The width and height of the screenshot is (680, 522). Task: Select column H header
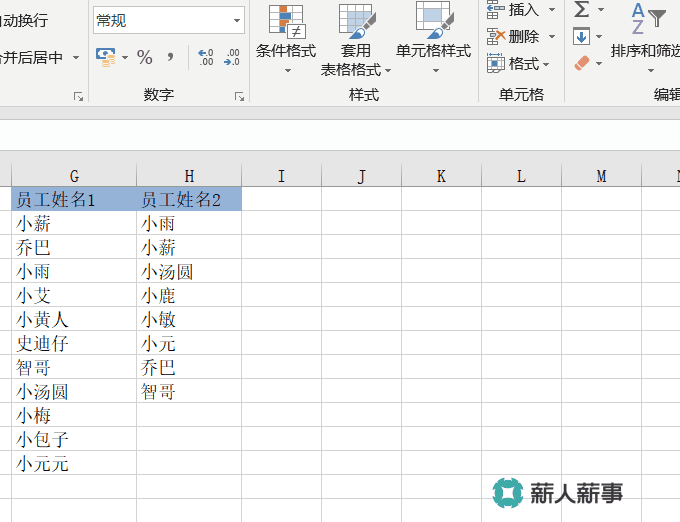tap(189, 176)
